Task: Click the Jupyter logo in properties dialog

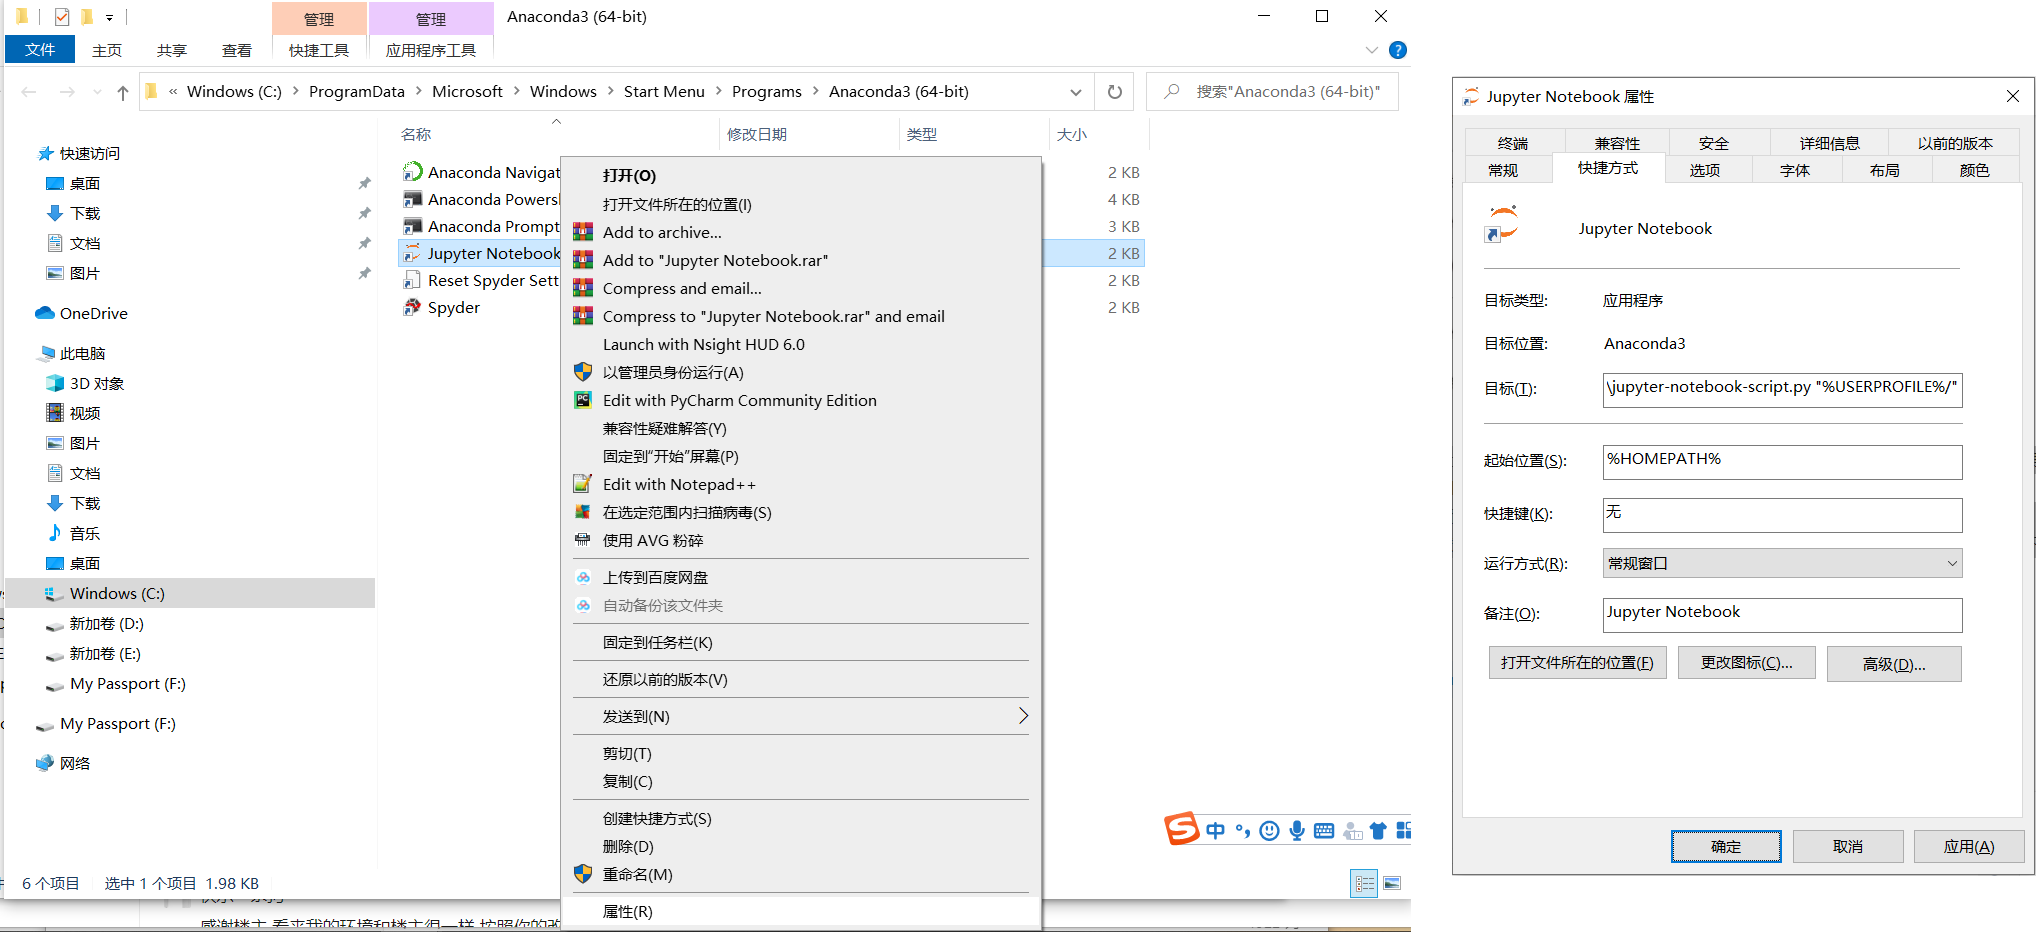Action: (1502, 224)
